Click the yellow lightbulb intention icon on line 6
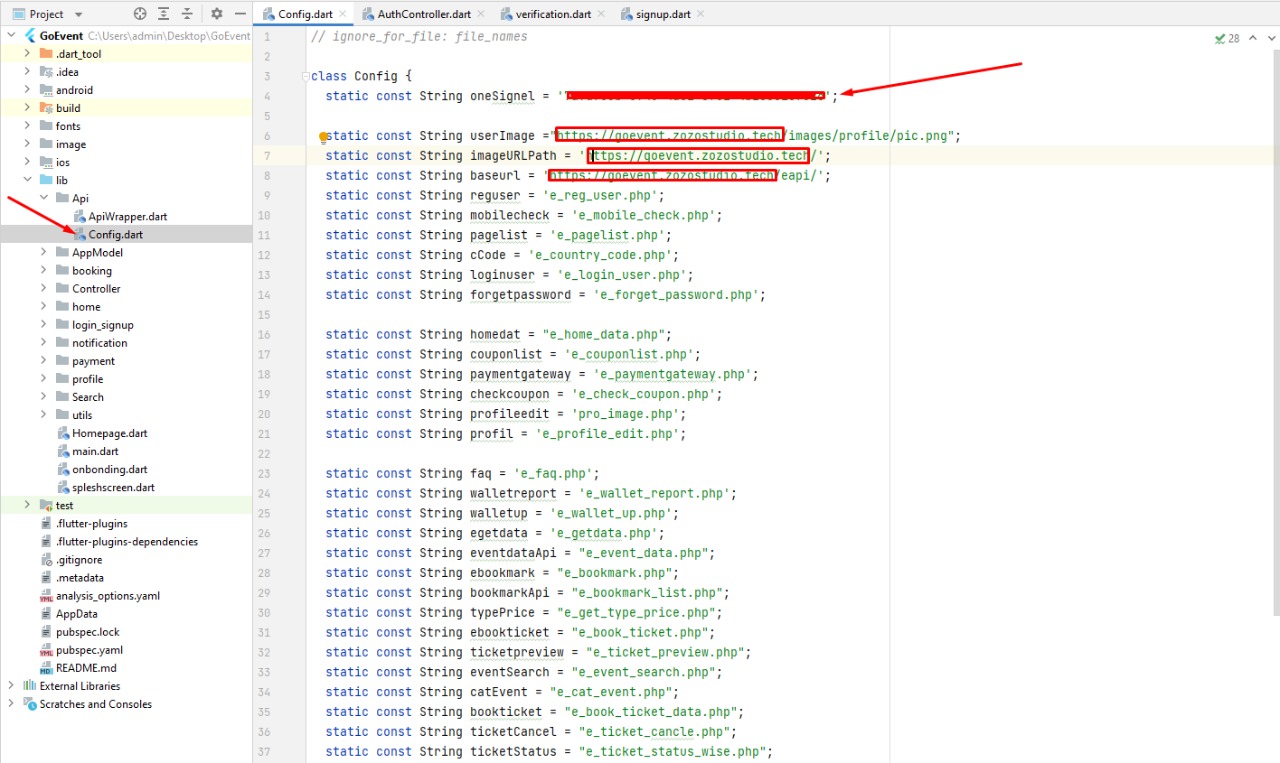This screenshot has height=763, width=1280. [323, 137]
